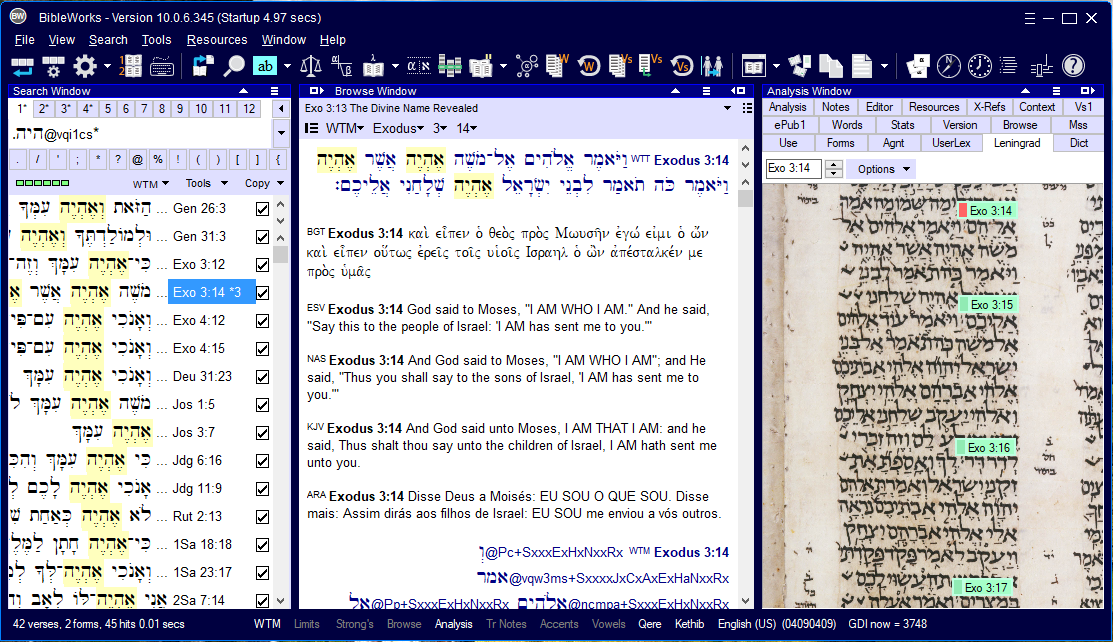Uncheck the Gen 26:3 verse checkbox
Screen dimensions: 1113x642
pyautogui.click(x=262, y=209)
